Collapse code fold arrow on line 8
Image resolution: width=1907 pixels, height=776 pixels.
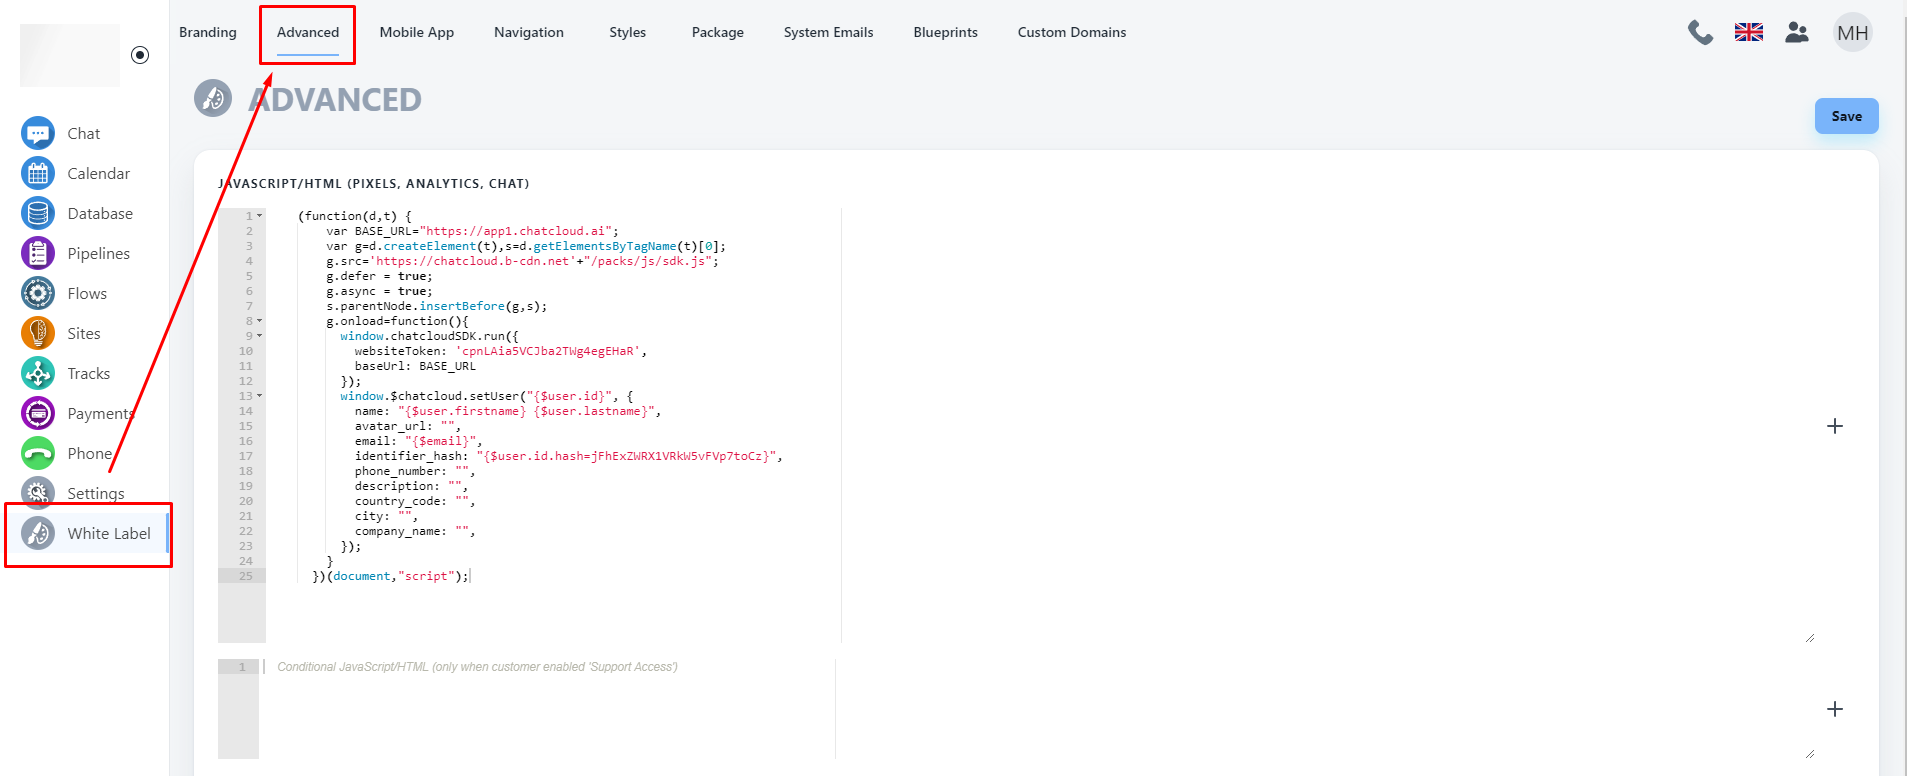[x=260, y=321]
